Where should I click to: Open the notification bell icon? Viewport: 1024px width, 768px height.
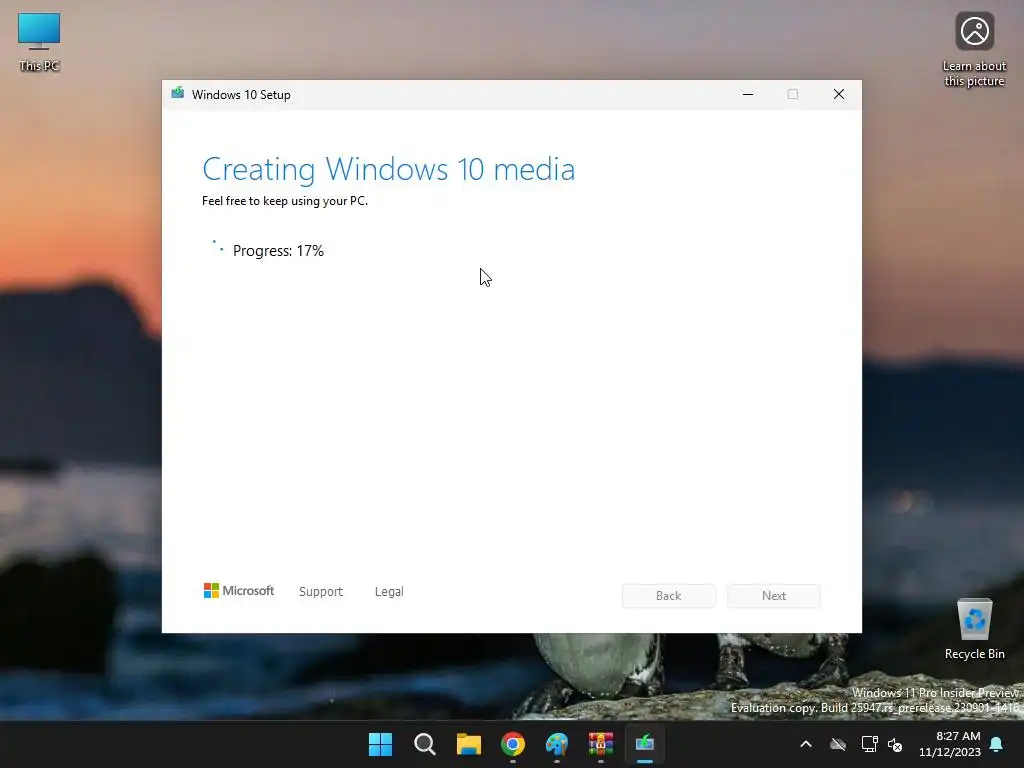[x=997, y=744]
